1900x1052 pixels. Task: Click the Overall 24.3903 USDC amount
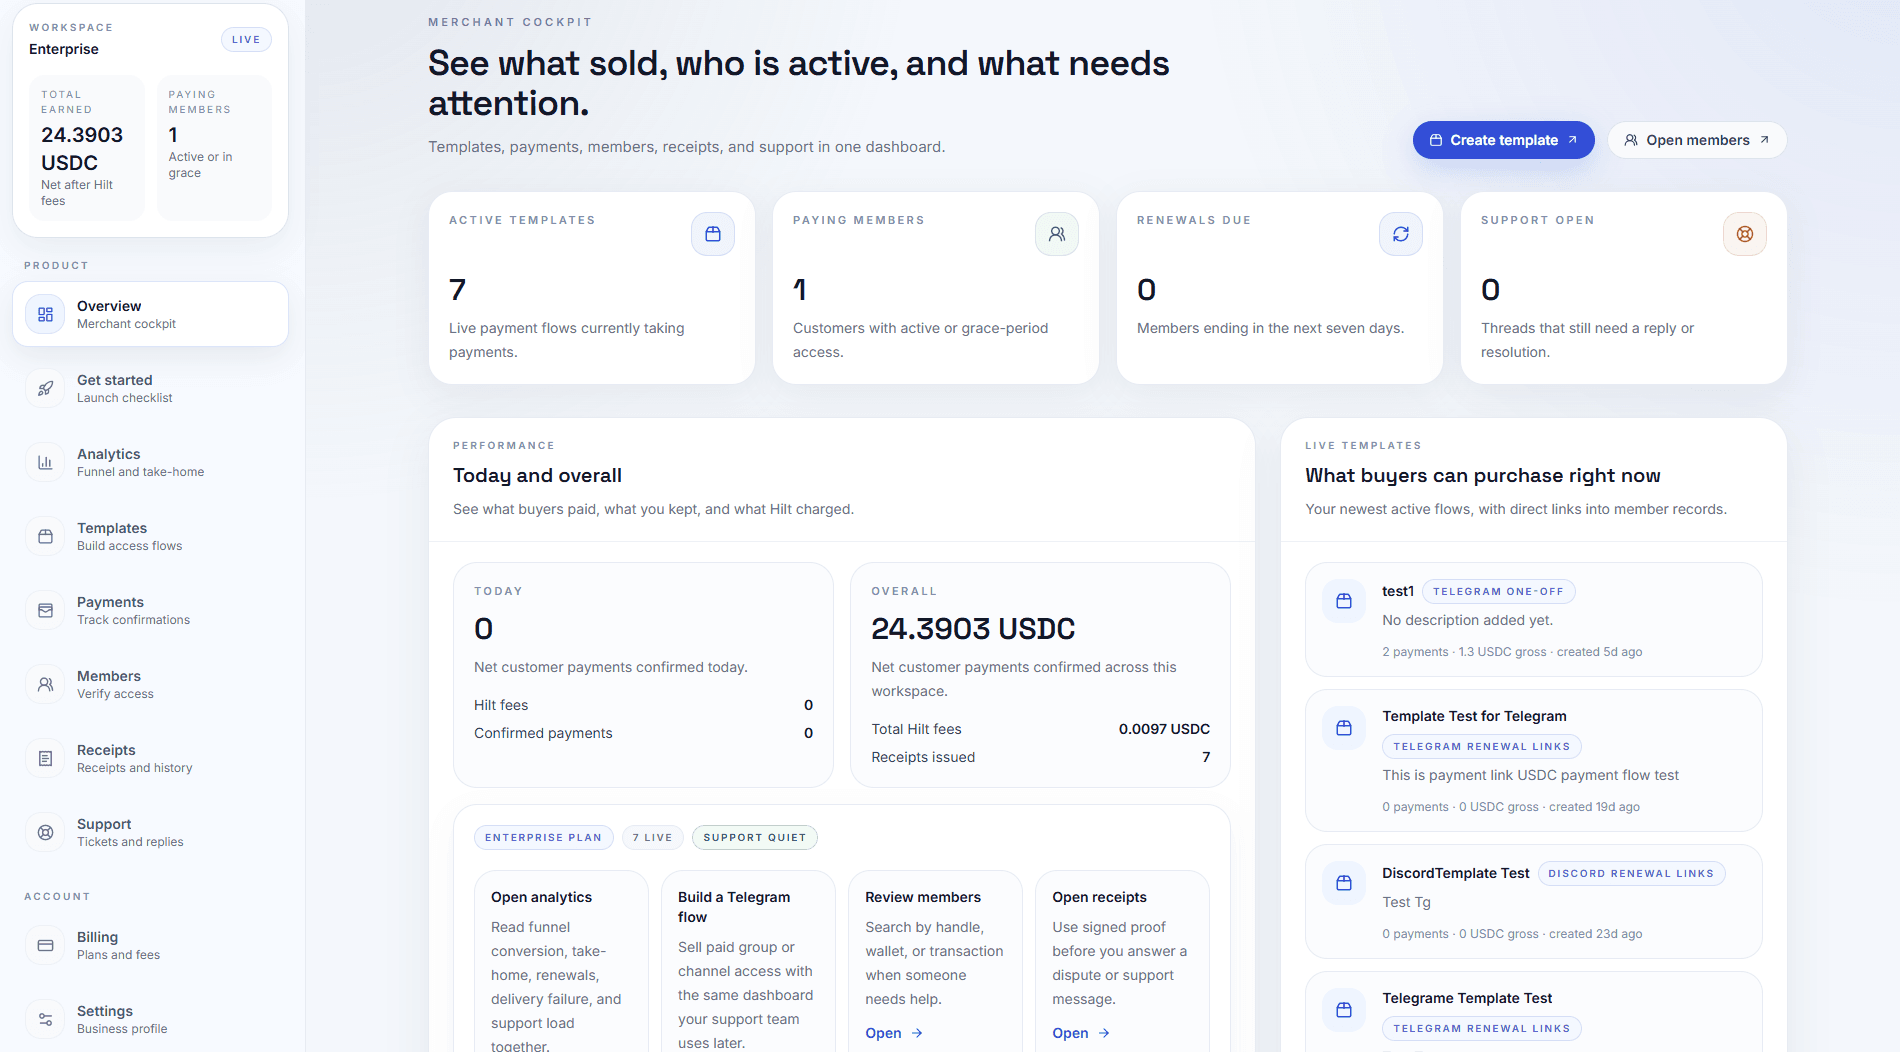[973, 628]
